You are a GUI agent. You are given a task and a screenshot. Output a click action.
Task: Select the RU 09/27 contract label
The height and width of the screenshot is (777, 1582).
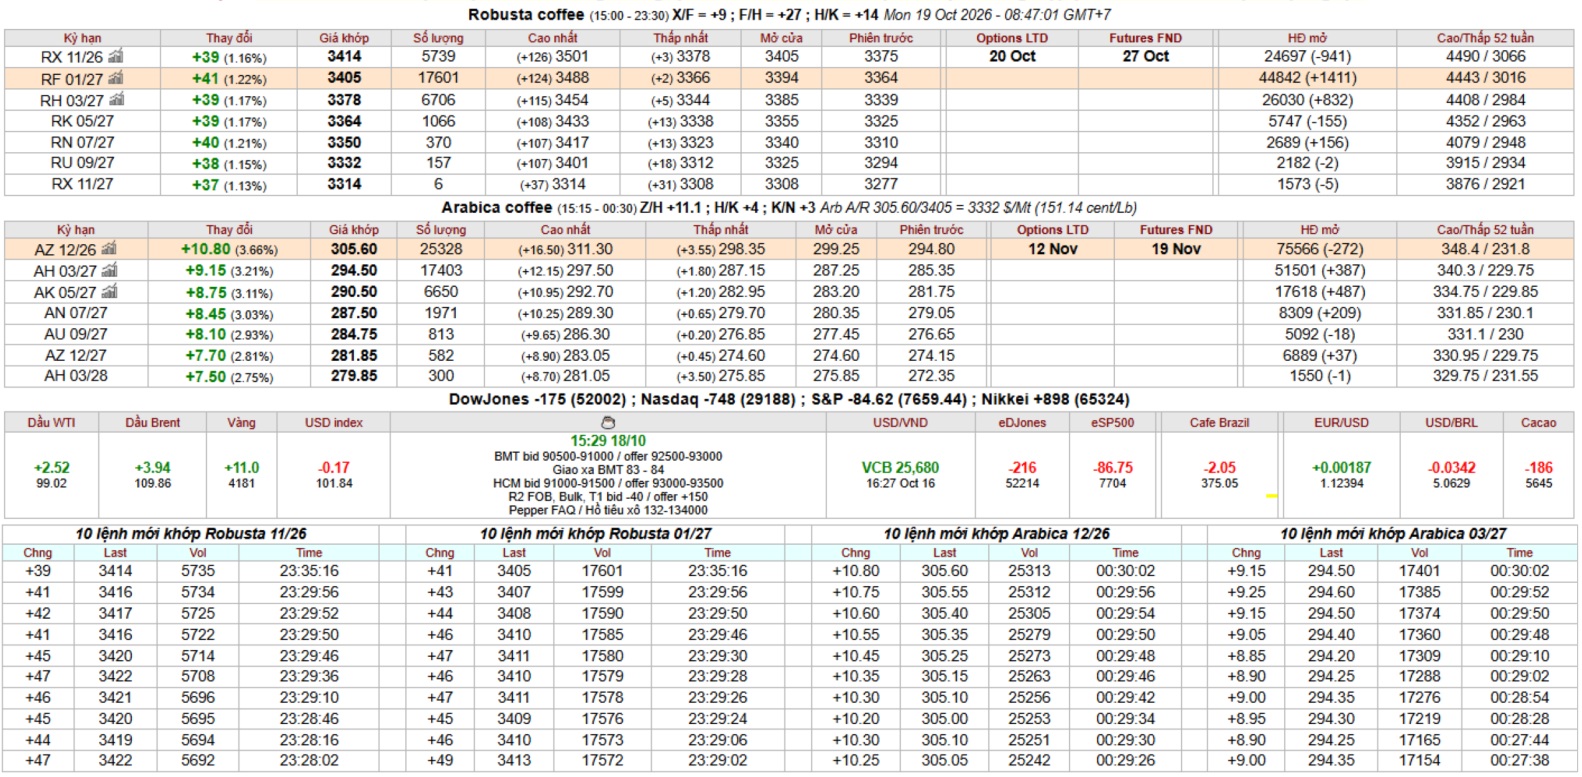82,163
